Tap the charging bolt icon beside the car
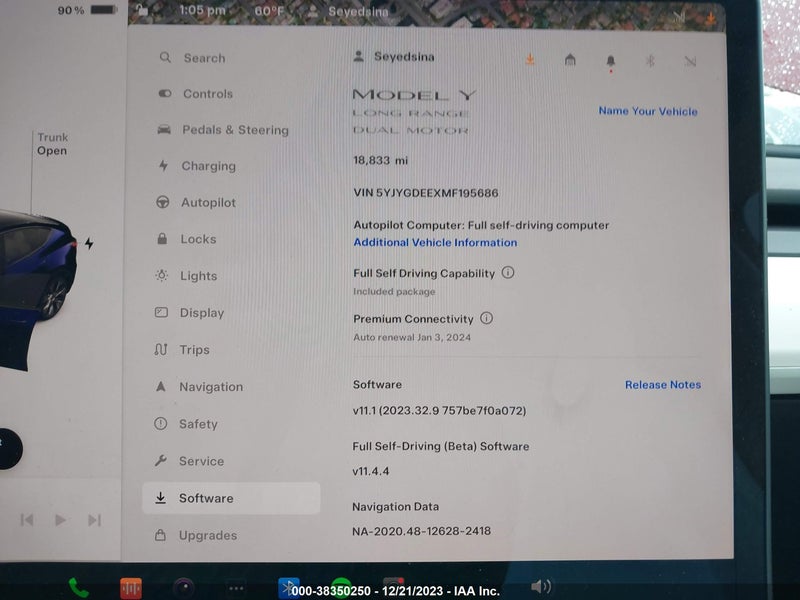 click(89, 243)
